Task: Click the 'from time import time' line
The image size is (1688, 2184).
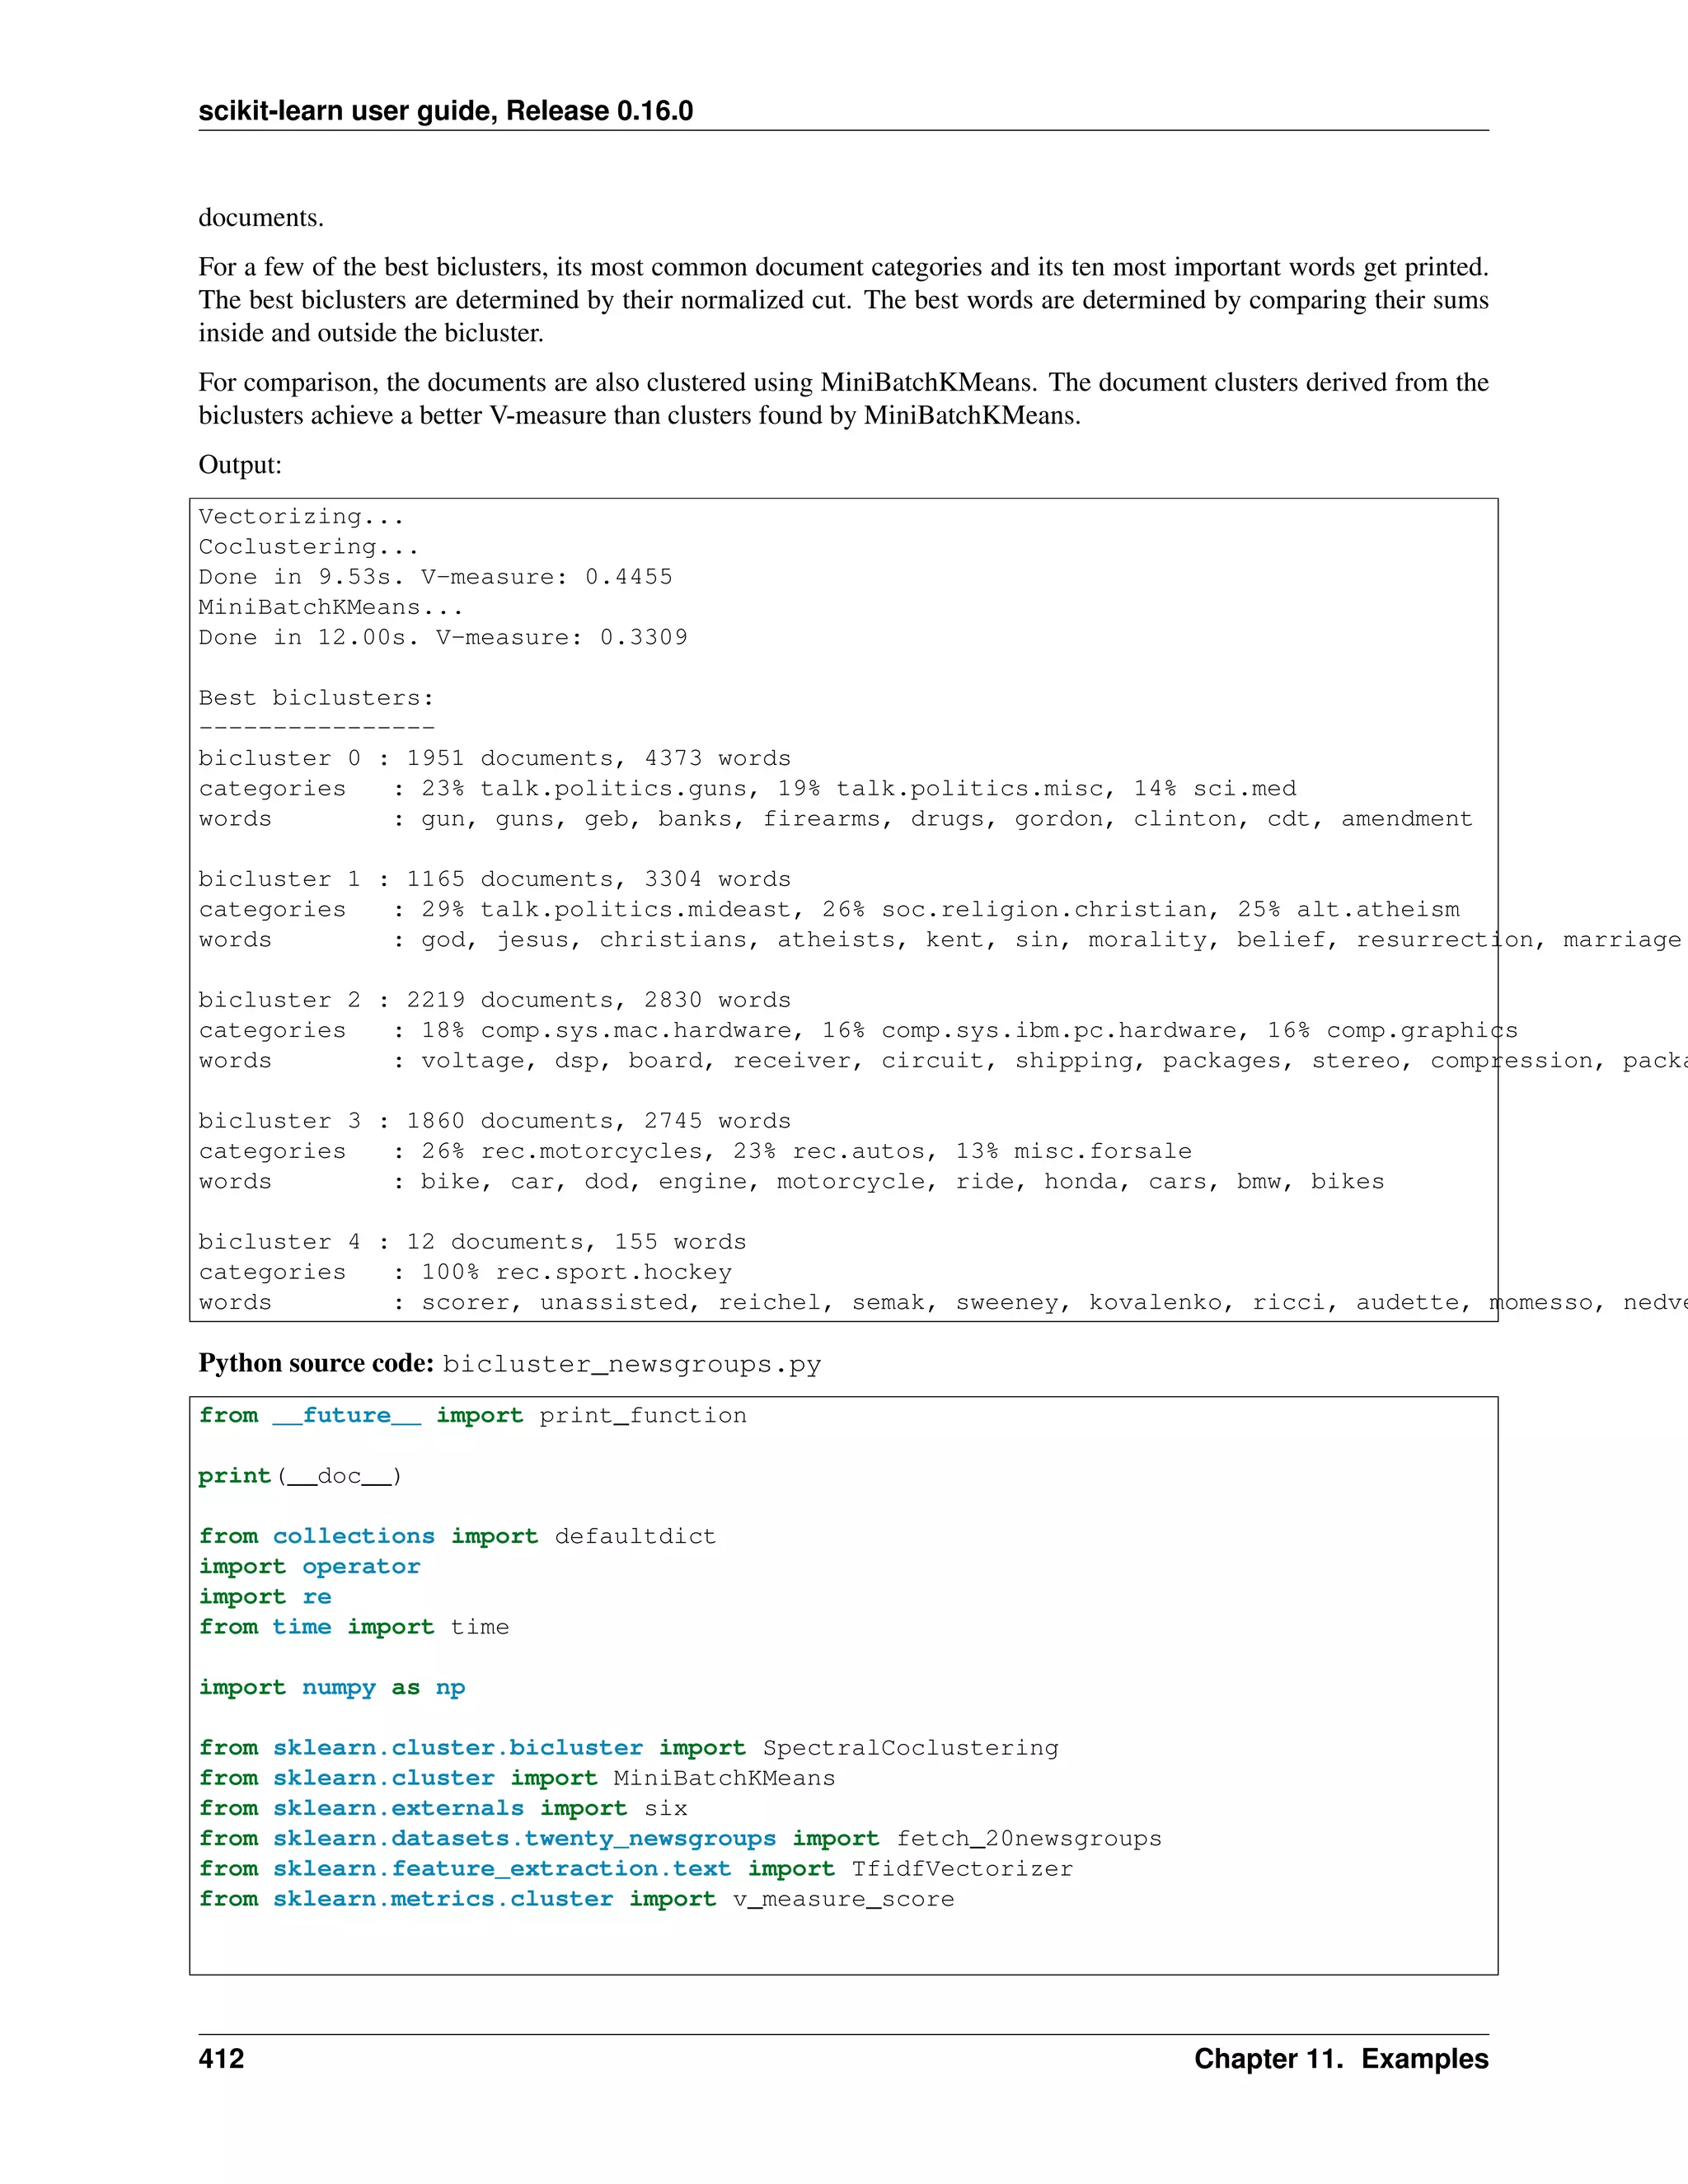Action: (353, 1627)
